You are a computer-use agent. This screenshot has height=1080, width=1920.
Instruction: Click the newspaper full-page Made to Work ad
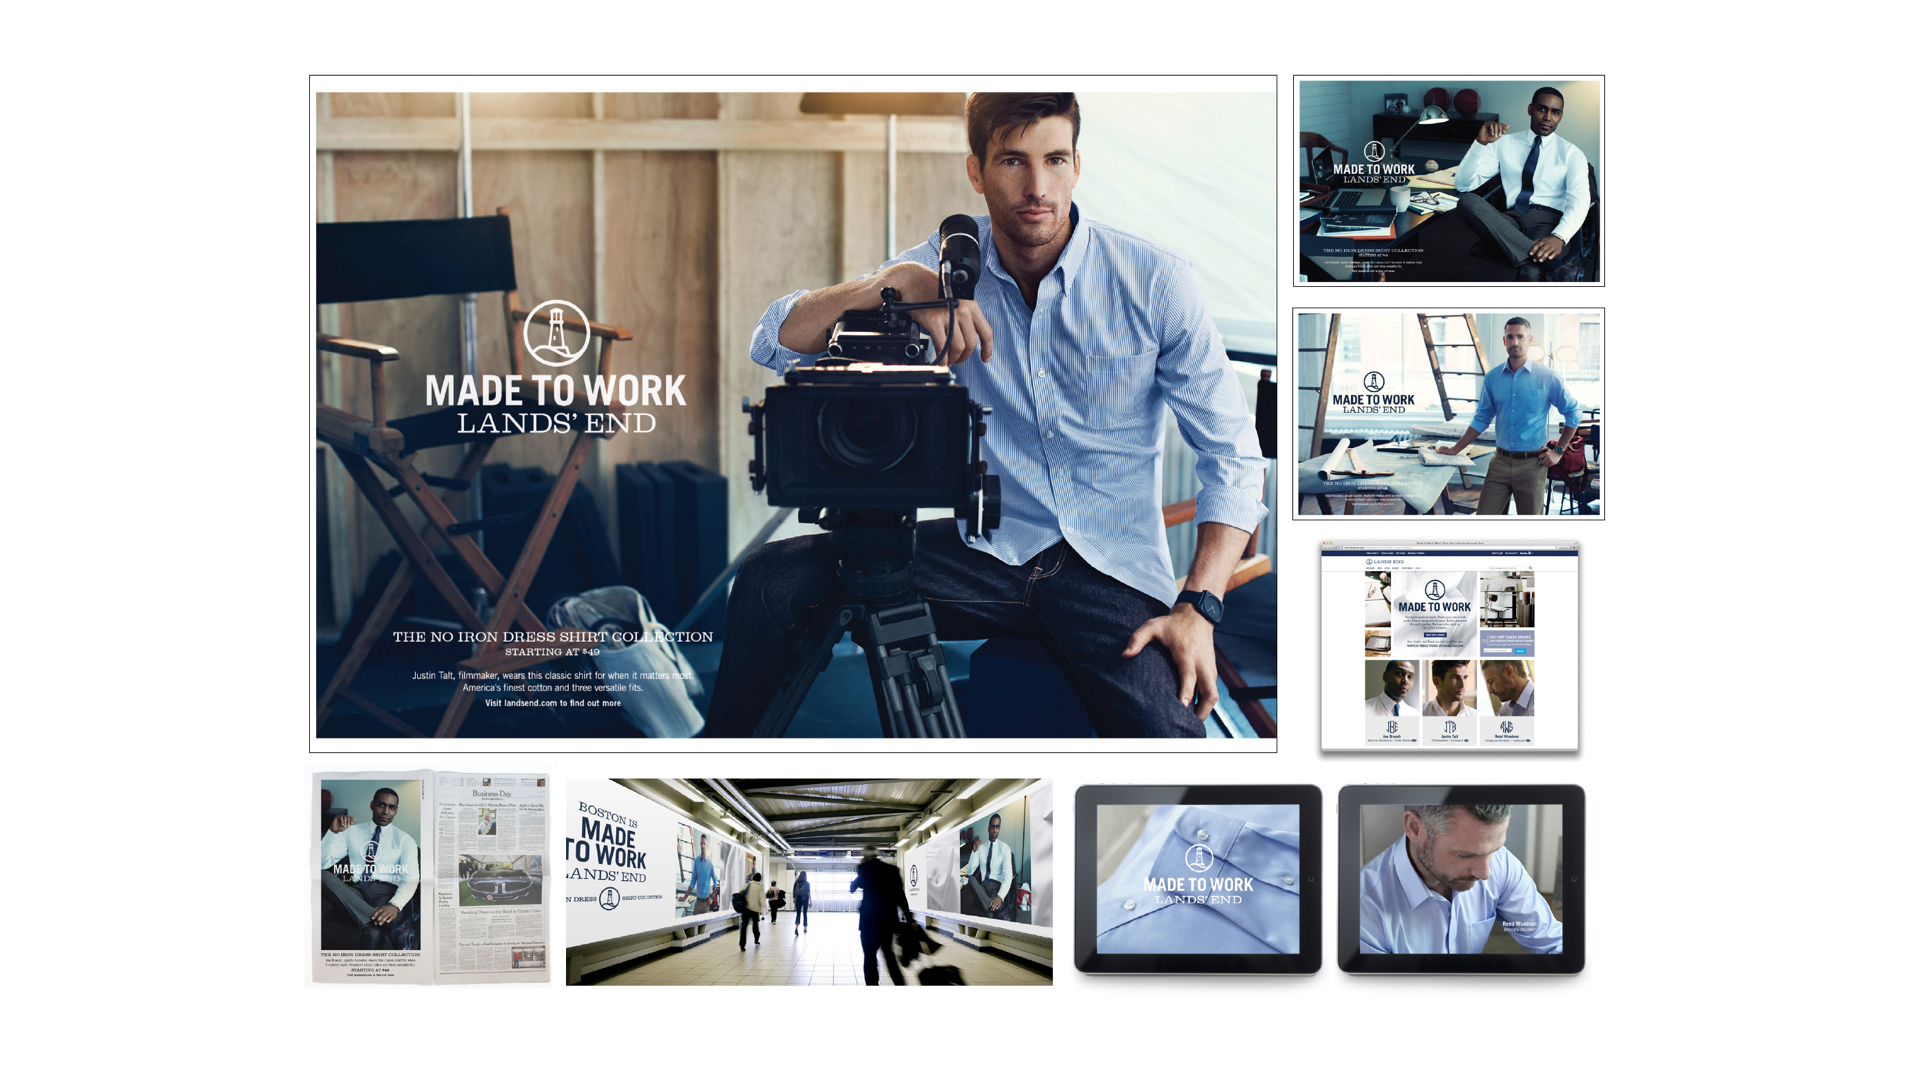(x=371, y=865)
